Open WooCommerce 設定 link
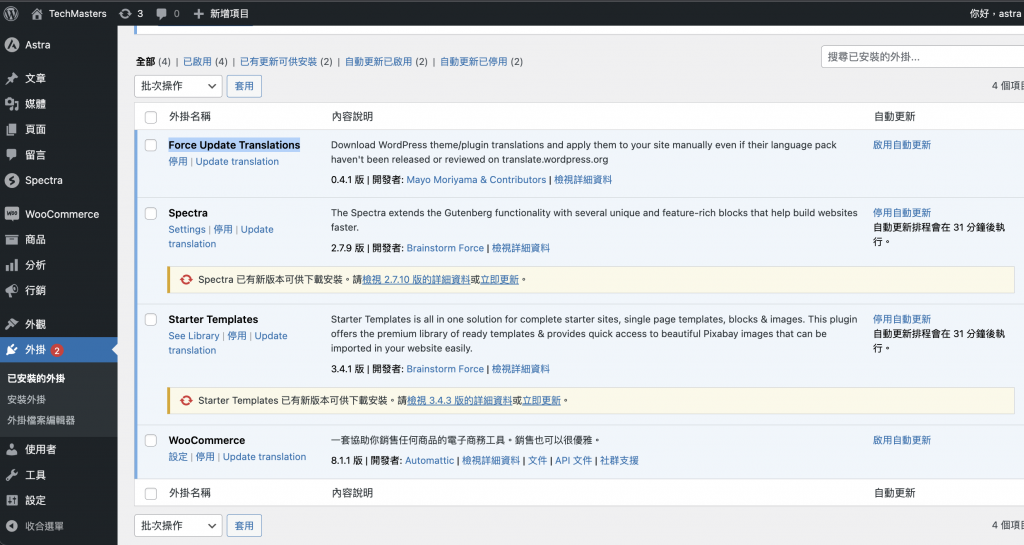 click(178, 456)
